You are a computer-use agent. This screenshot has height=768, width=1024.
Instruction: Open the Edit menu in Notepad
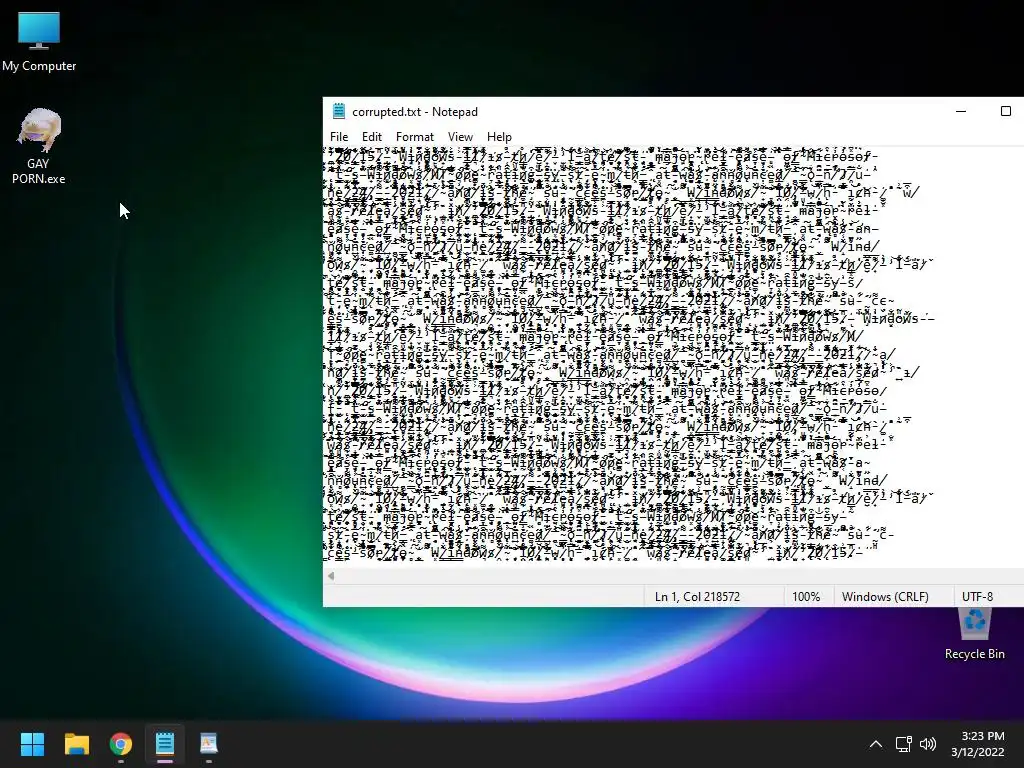(372, 136)
